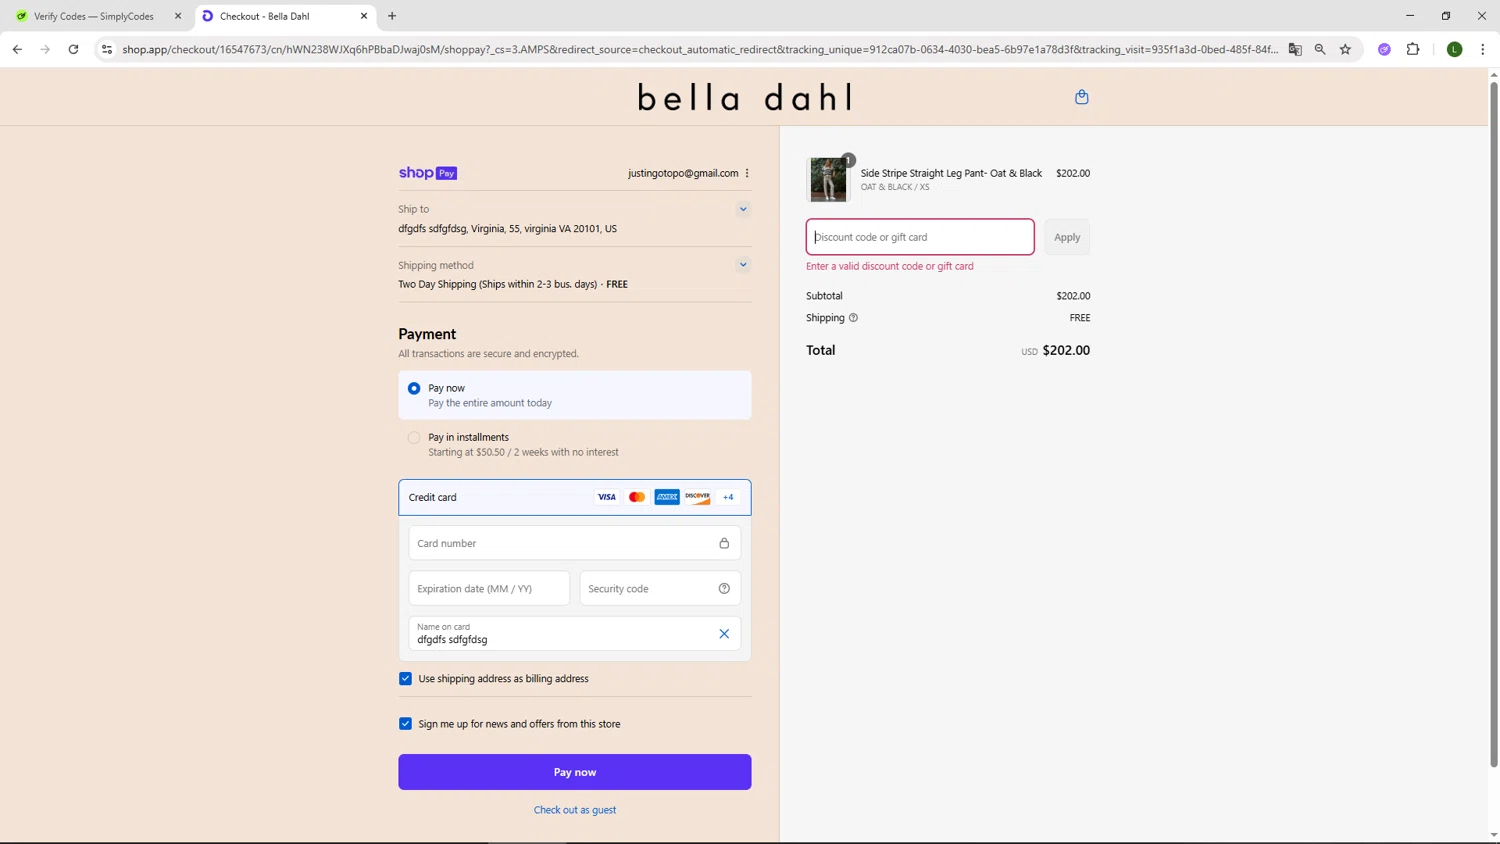Screen dimensions: 1500x844
Task: Click the translate page icon
Action: (1295, 49)
